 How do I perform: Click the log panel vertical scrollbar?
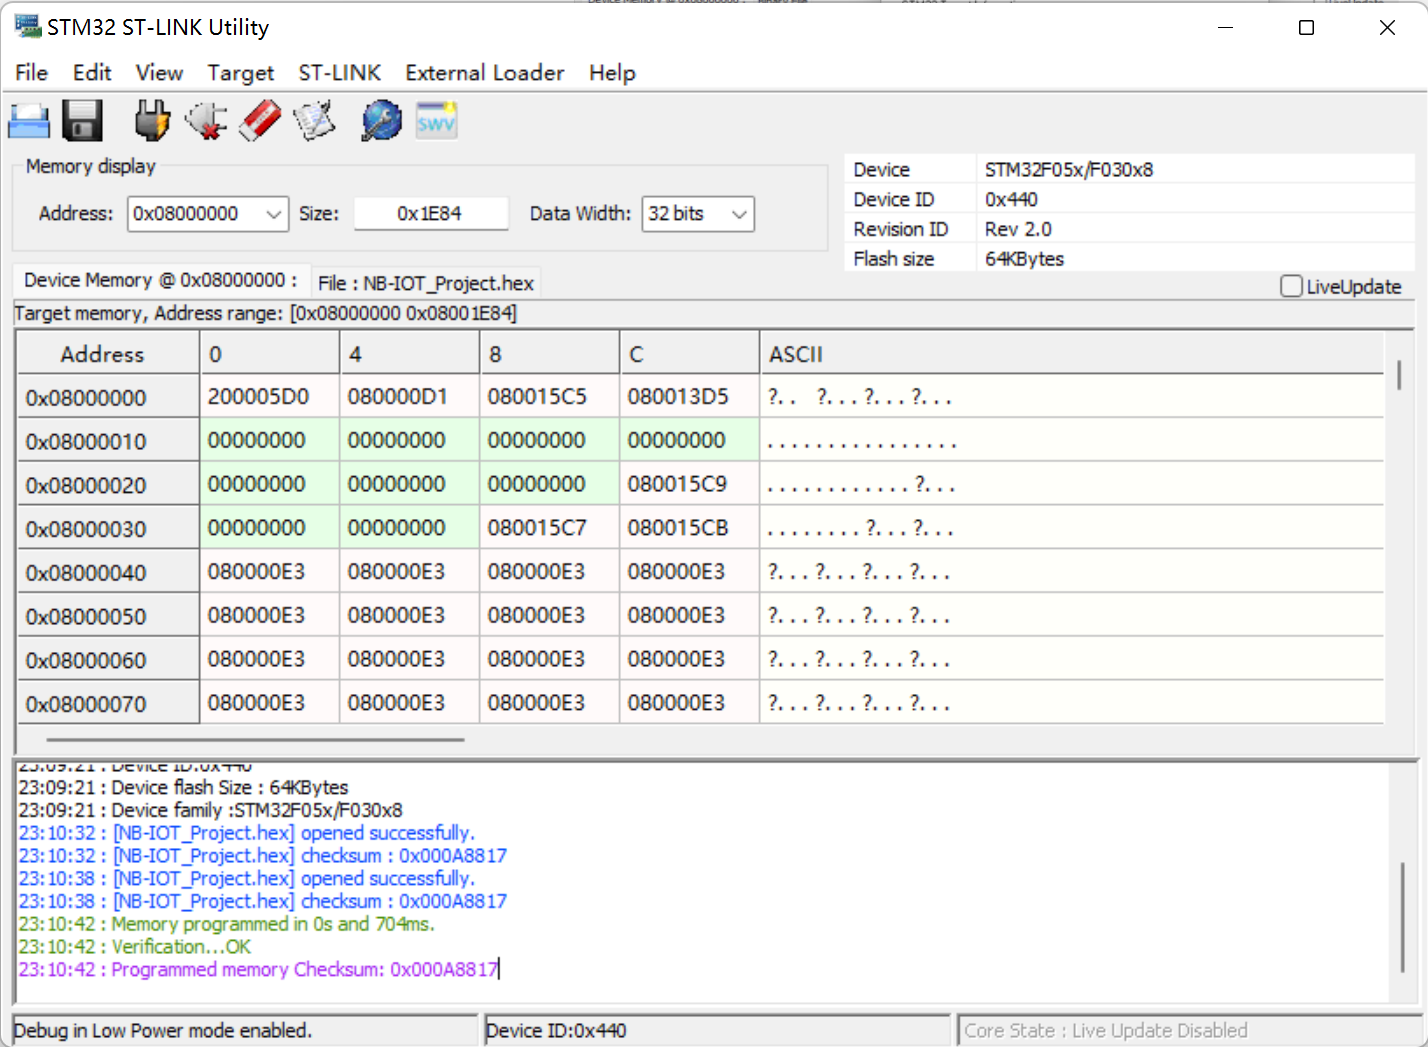(x=1402, y=915)
